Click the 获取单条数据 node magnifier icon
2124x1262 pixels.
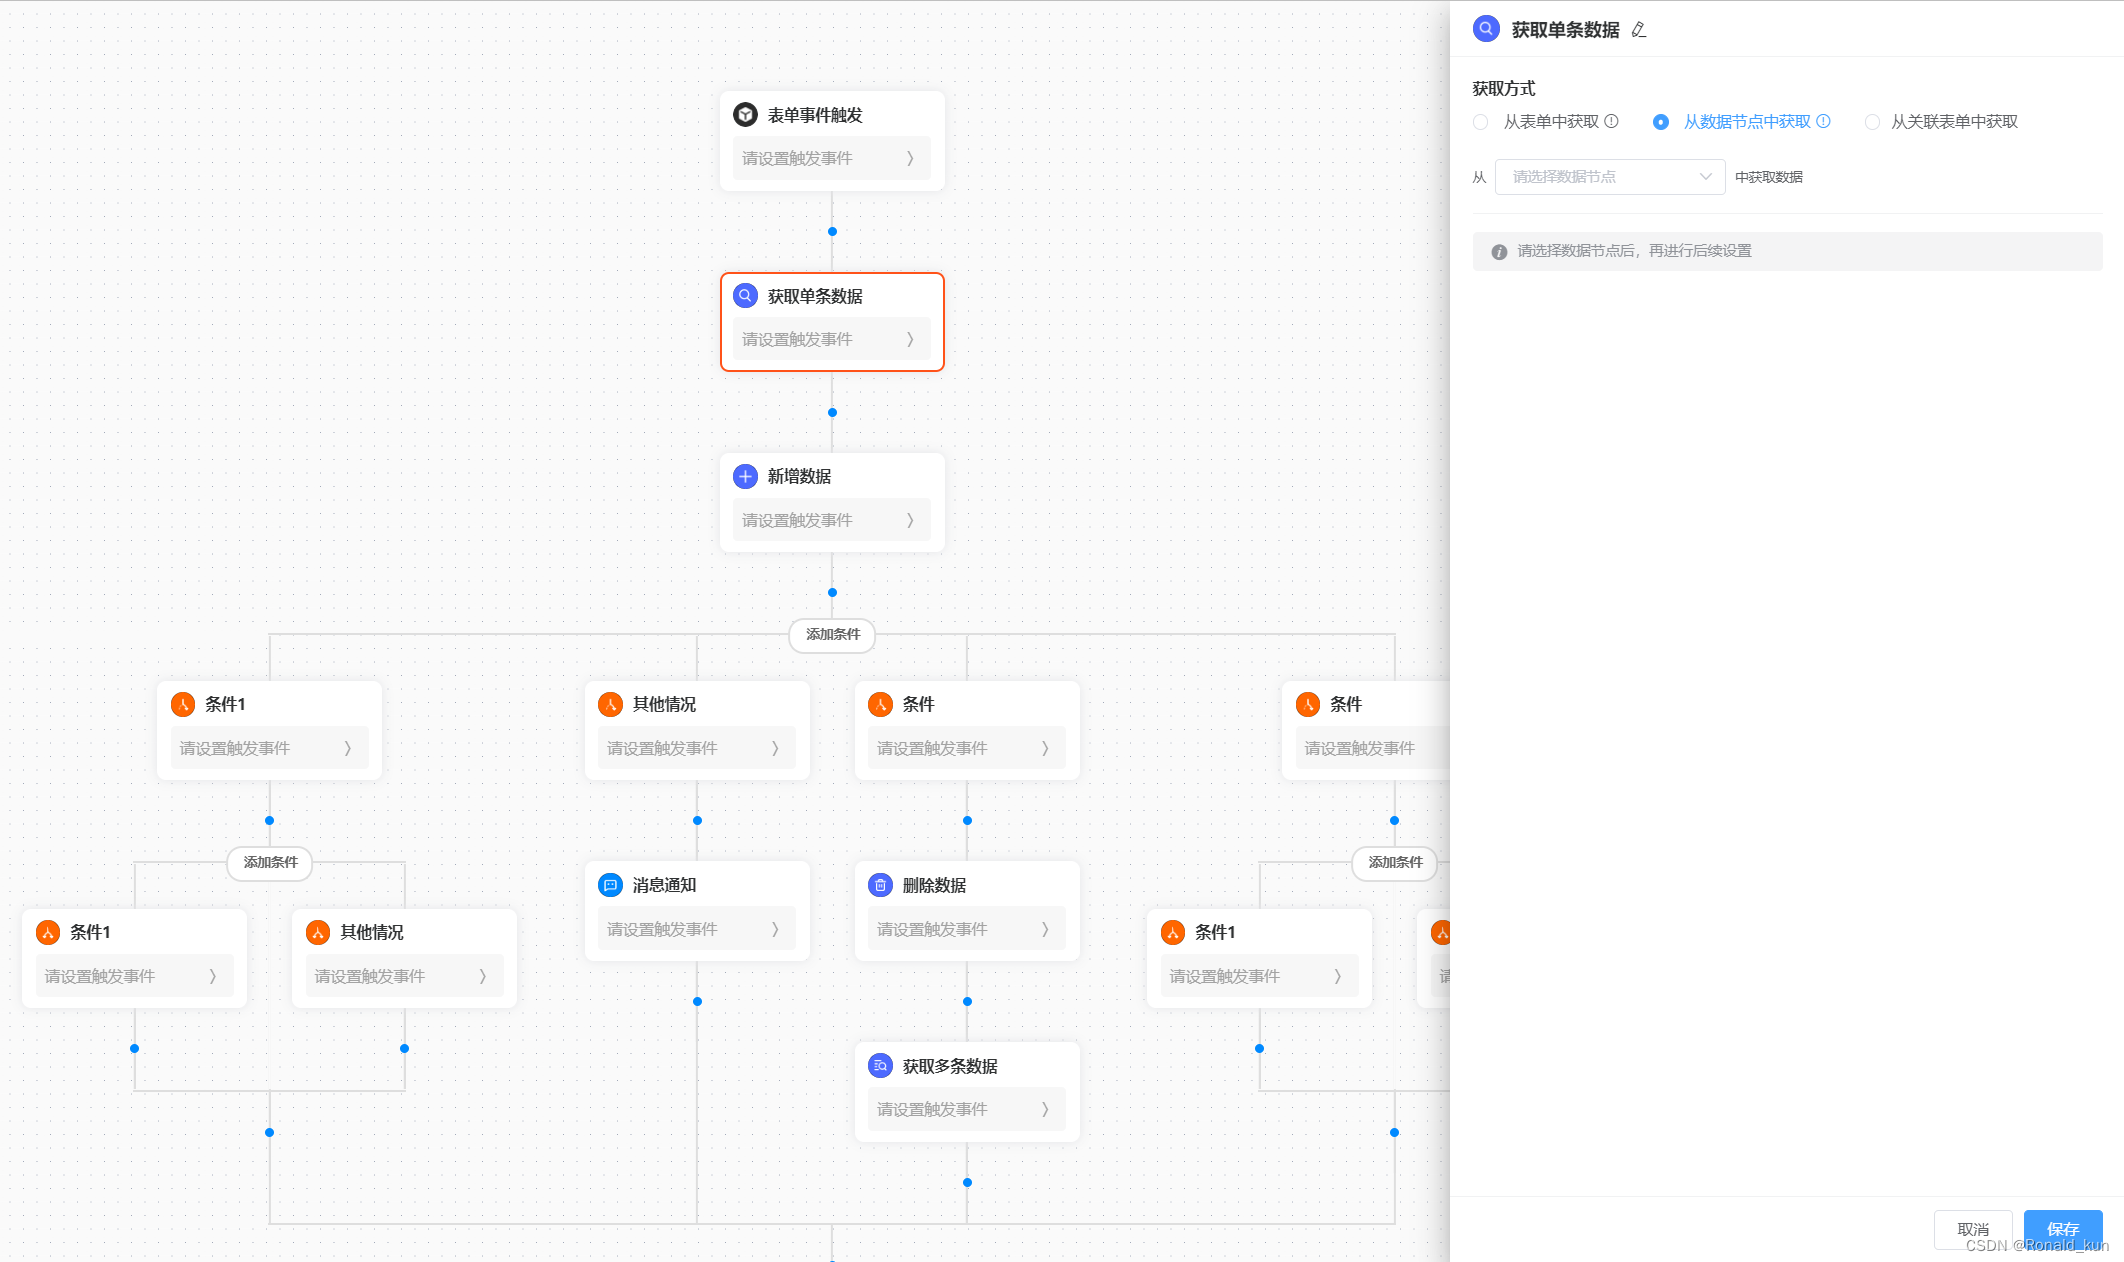(745, 296)
